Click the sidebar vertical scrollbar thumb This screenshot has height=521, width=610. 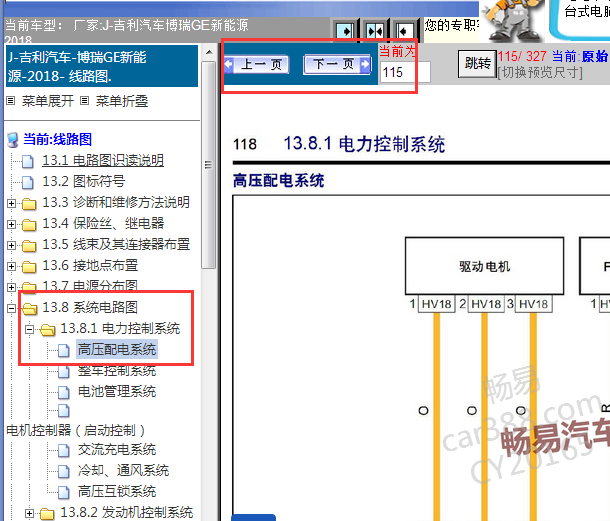pos(209,165)
